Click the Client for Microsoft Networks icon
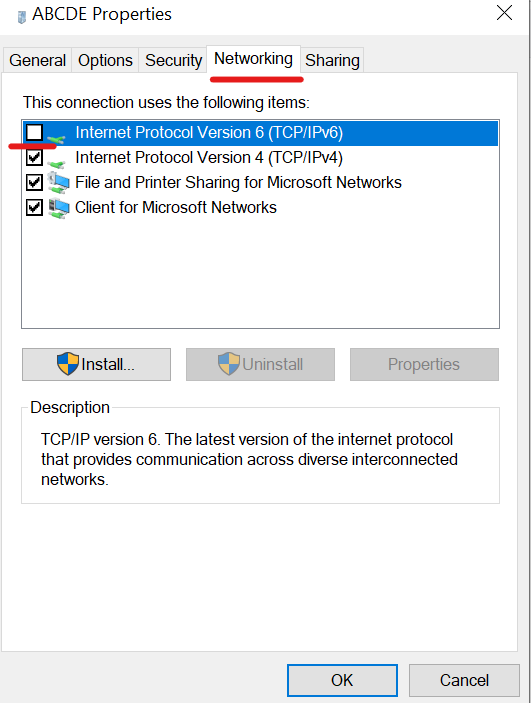Viewport: 531px width, 703px height. (58, 208)
